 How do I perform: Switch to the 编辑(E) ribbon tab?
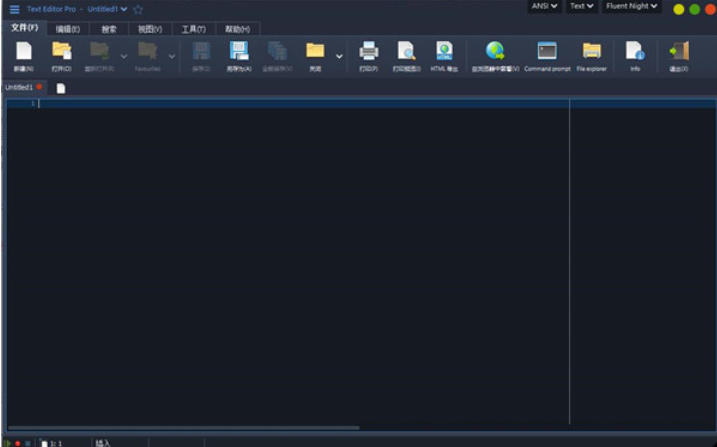pyautogui.click(x=68, y=29)
